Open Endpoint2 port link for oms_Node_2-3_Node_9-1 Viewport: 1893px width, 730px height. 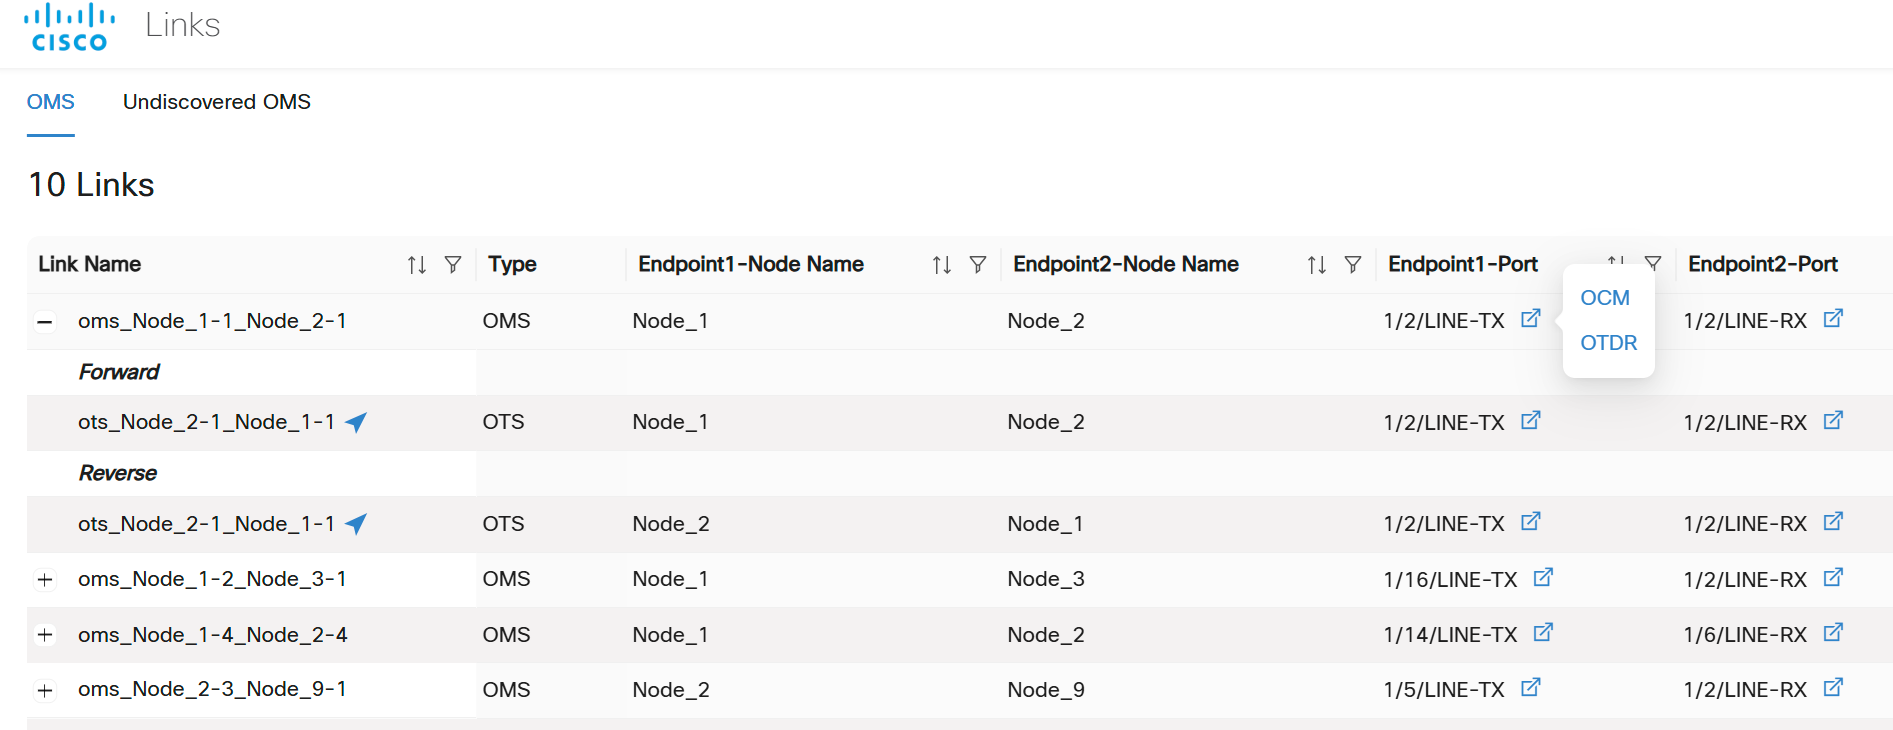click(x=1833, y=688)
